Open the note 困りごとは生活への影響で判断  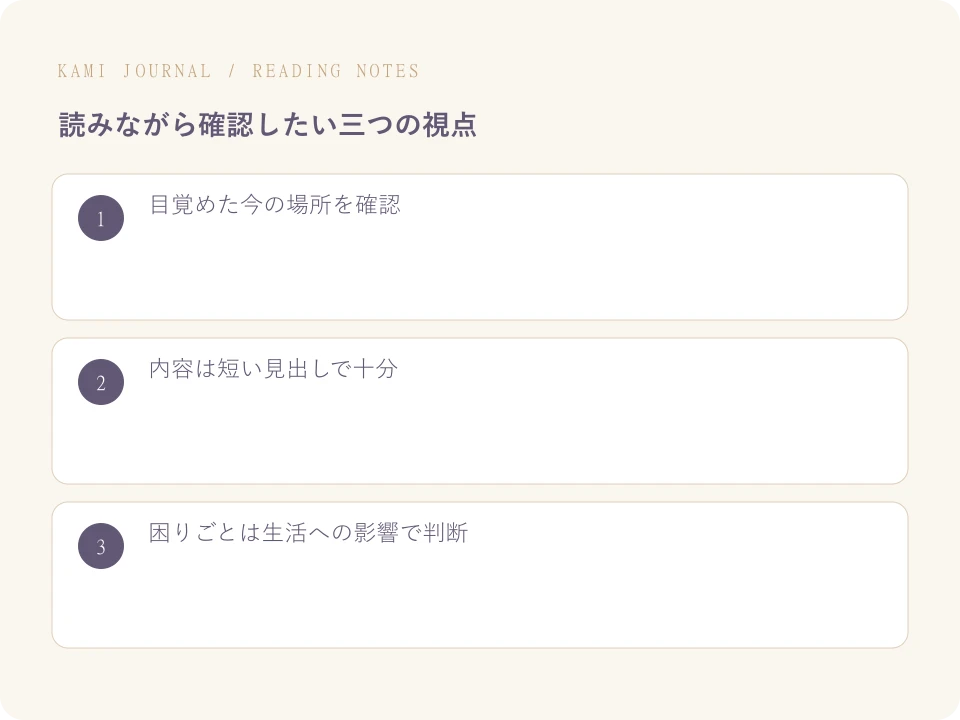click(x=309, y=533)
